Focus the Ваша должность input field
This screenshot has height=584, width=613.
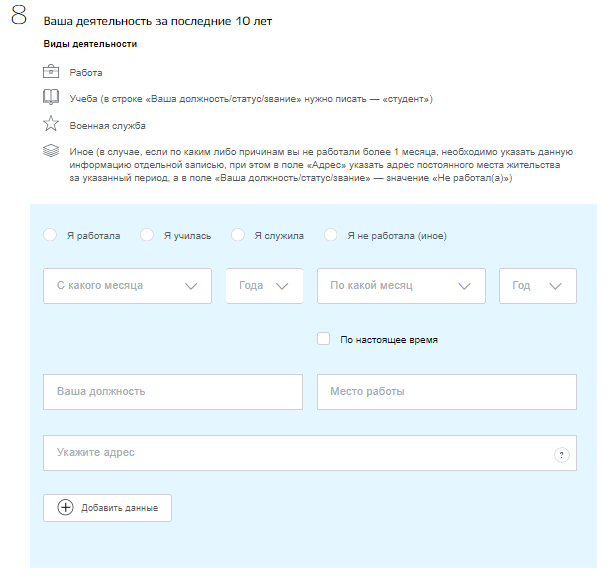pos(173,392)
